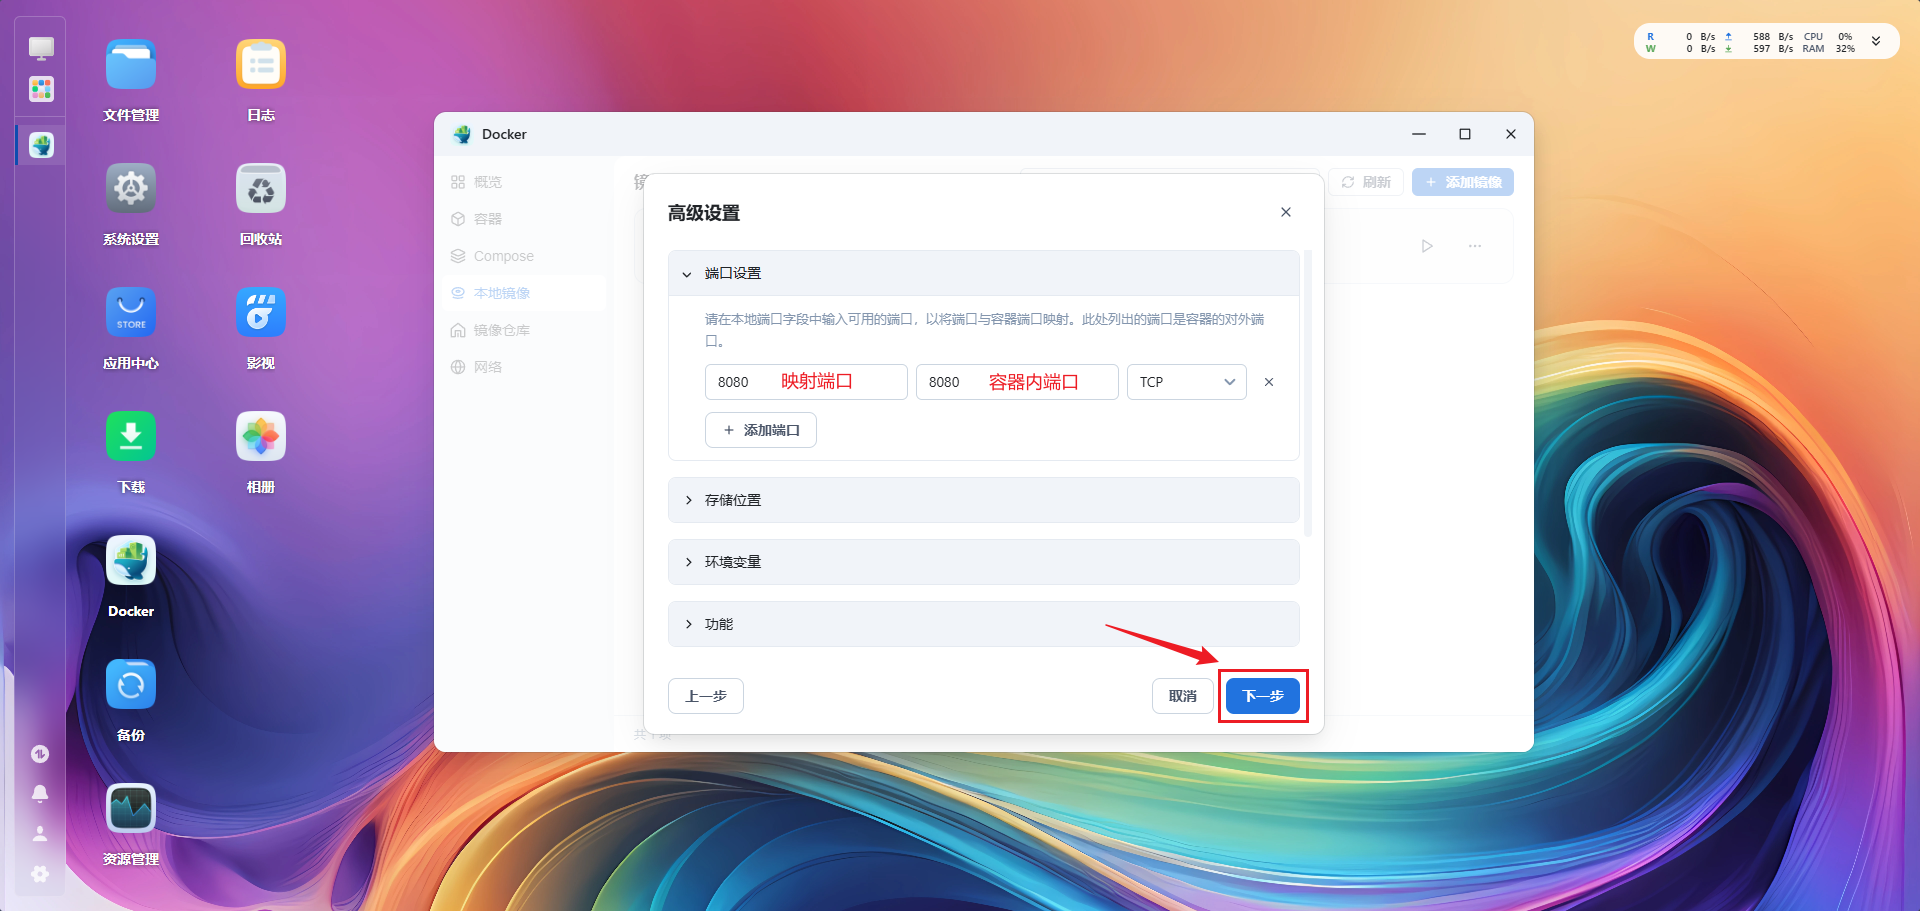Select 镜像仓库 in Docker sidebar
This screenshot has height=911, width=1920.
pyautogui.click(x=525, y=330)
